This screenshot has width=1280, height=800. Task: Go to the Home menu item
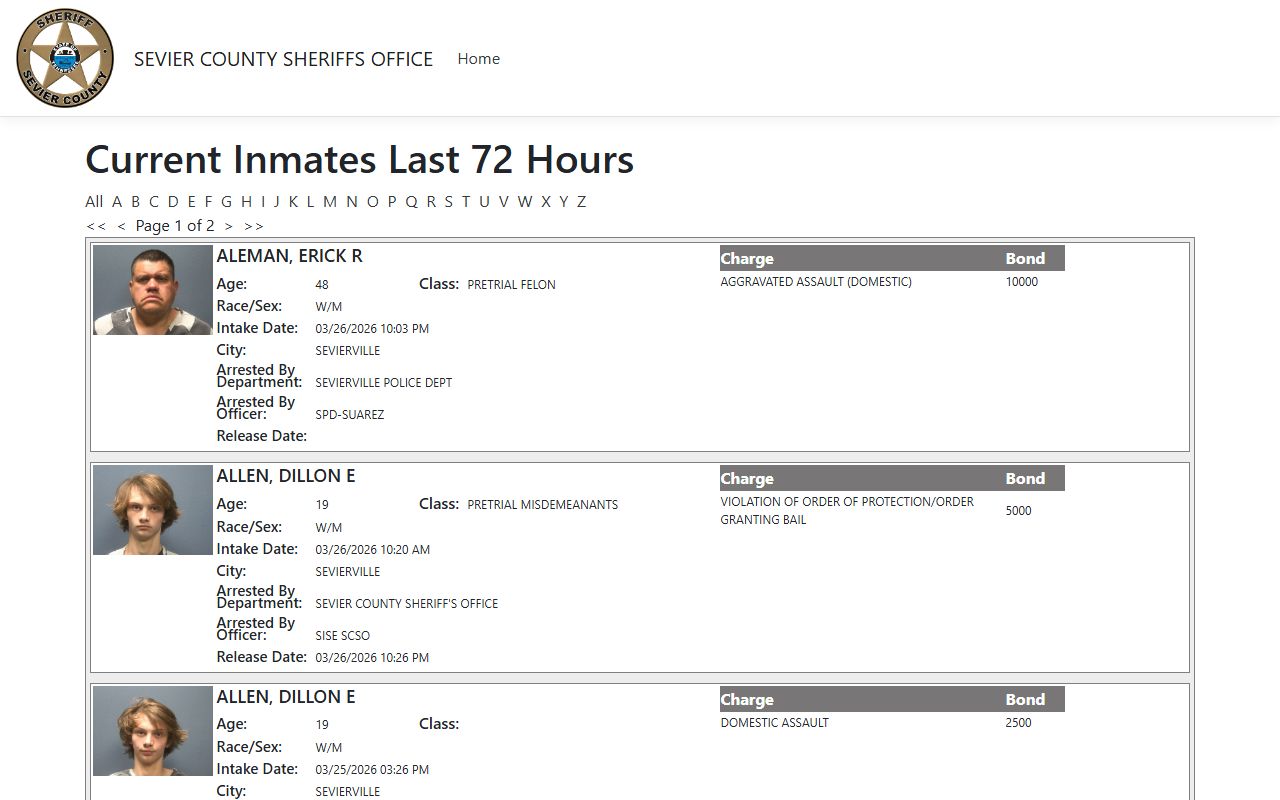479,59
